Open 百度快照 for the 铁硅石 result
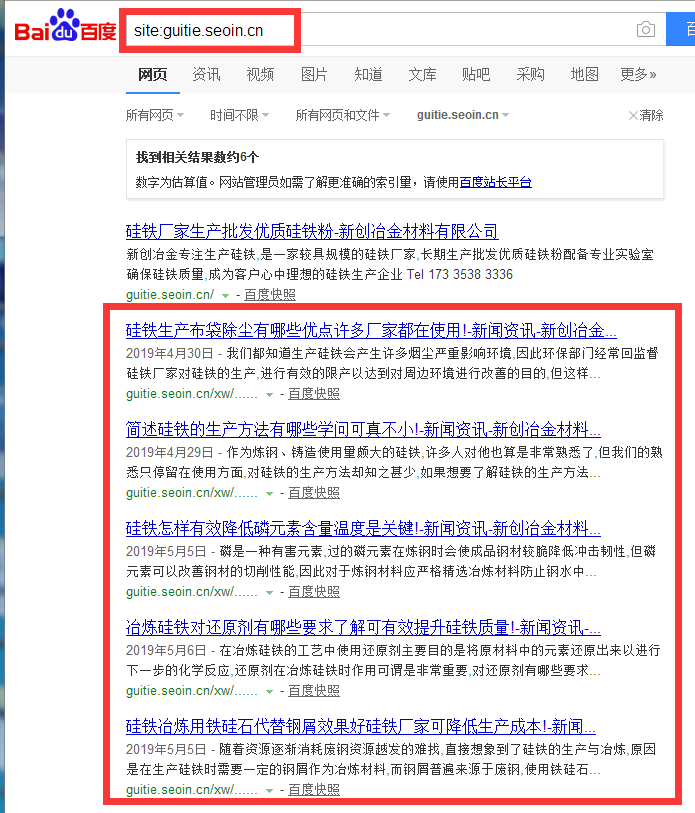695x813 pixels. 314,790
